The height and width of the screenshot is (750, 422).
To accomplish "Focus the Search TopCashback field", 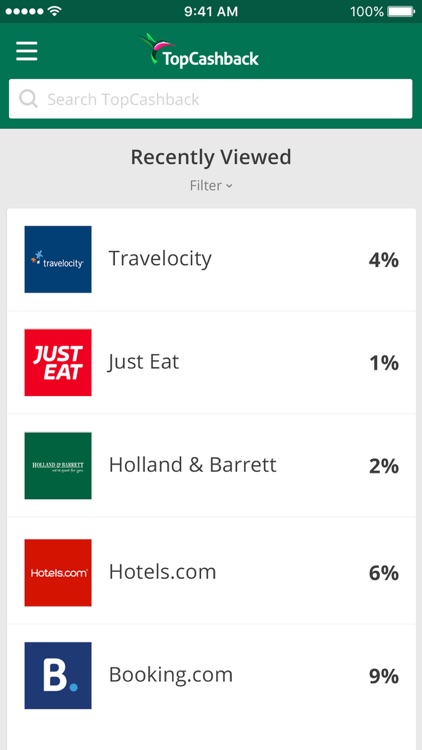I will click(x=211, y=99).
